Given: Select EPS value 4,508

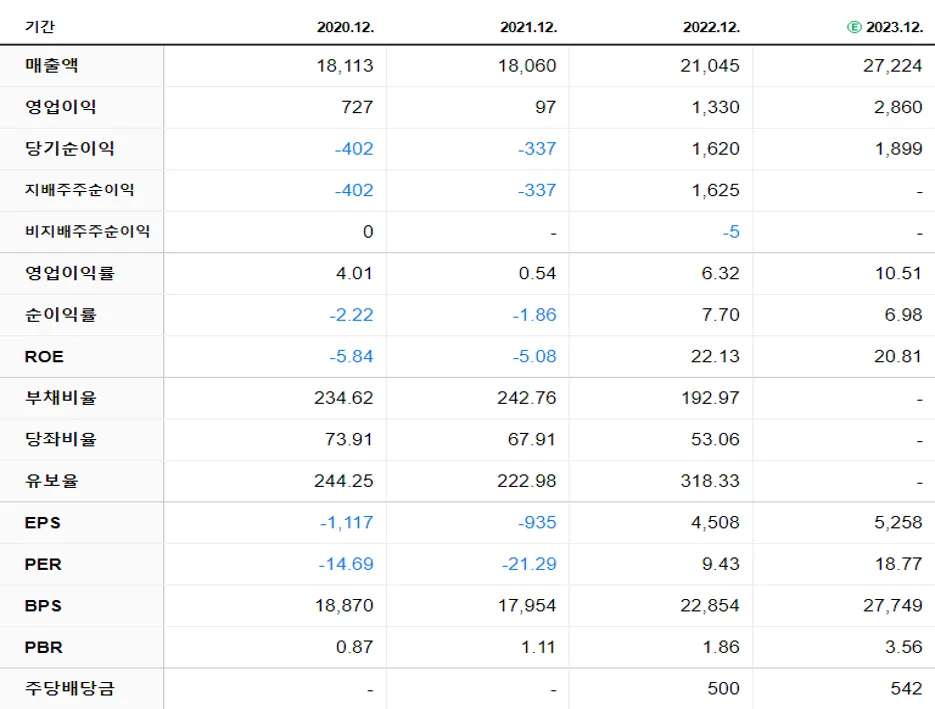Looking at the screenshot, I should tap(716, 523).
